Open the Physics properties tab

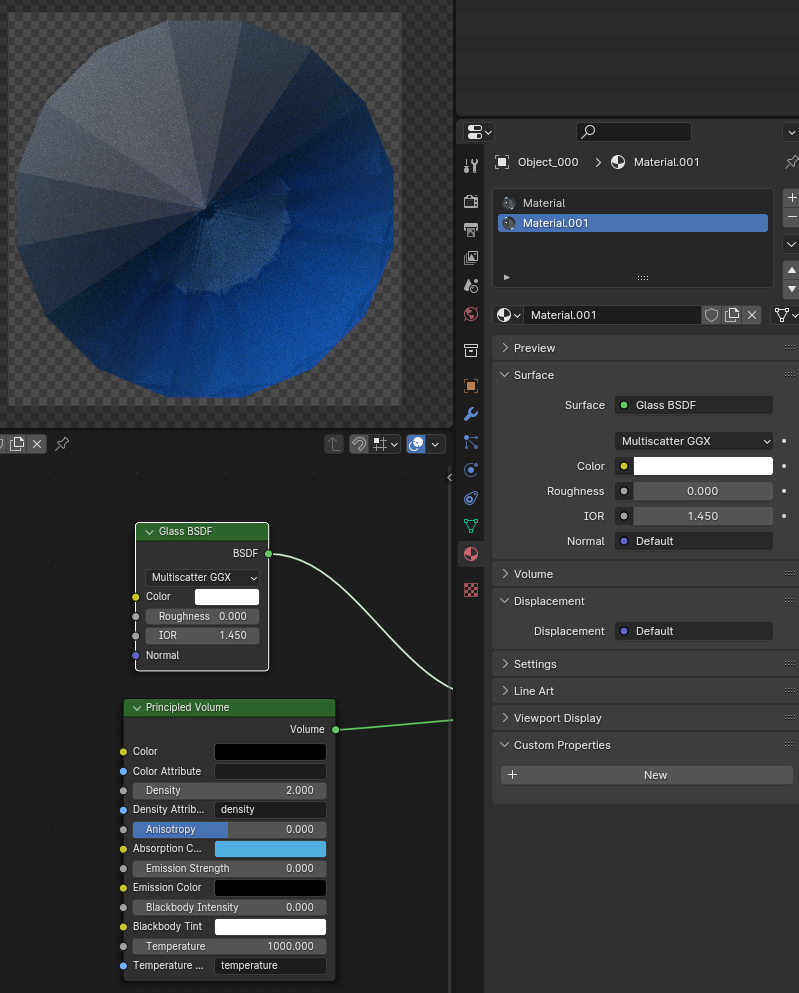(x=470, y=470)
